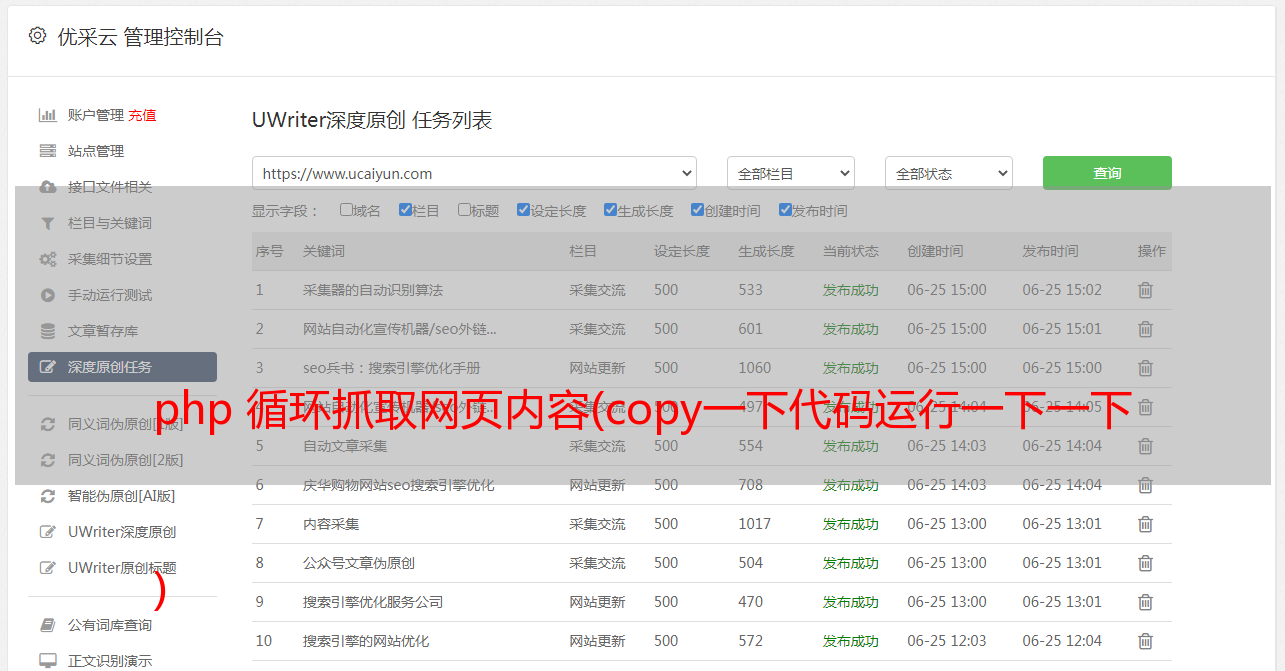1285x671 pixels.
Task: Open the 深度原创任务 sidebar item
Action: point(122,367)
